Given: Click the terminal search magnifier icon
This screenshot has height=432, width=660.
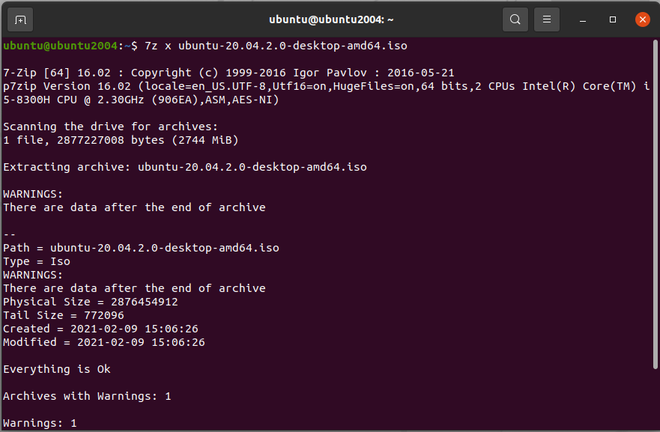Looking at the screenshot, I should pos(514,19).
